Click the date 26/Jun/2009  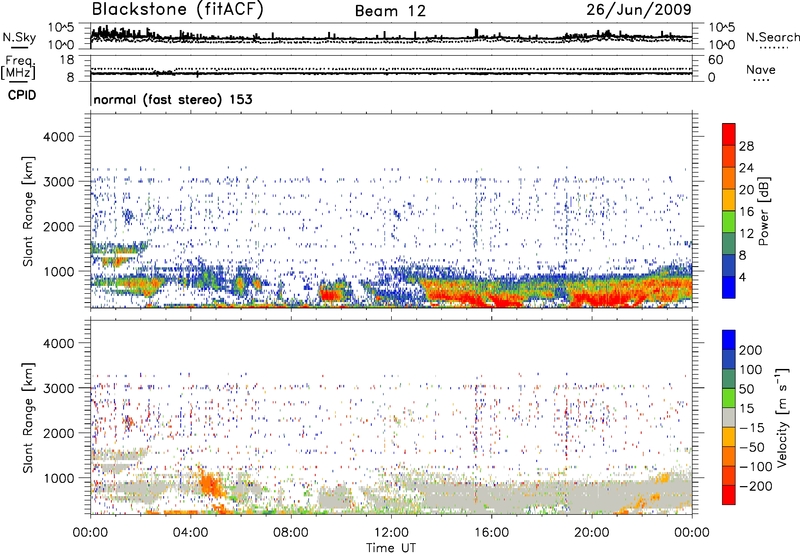(x=639, y=10)
